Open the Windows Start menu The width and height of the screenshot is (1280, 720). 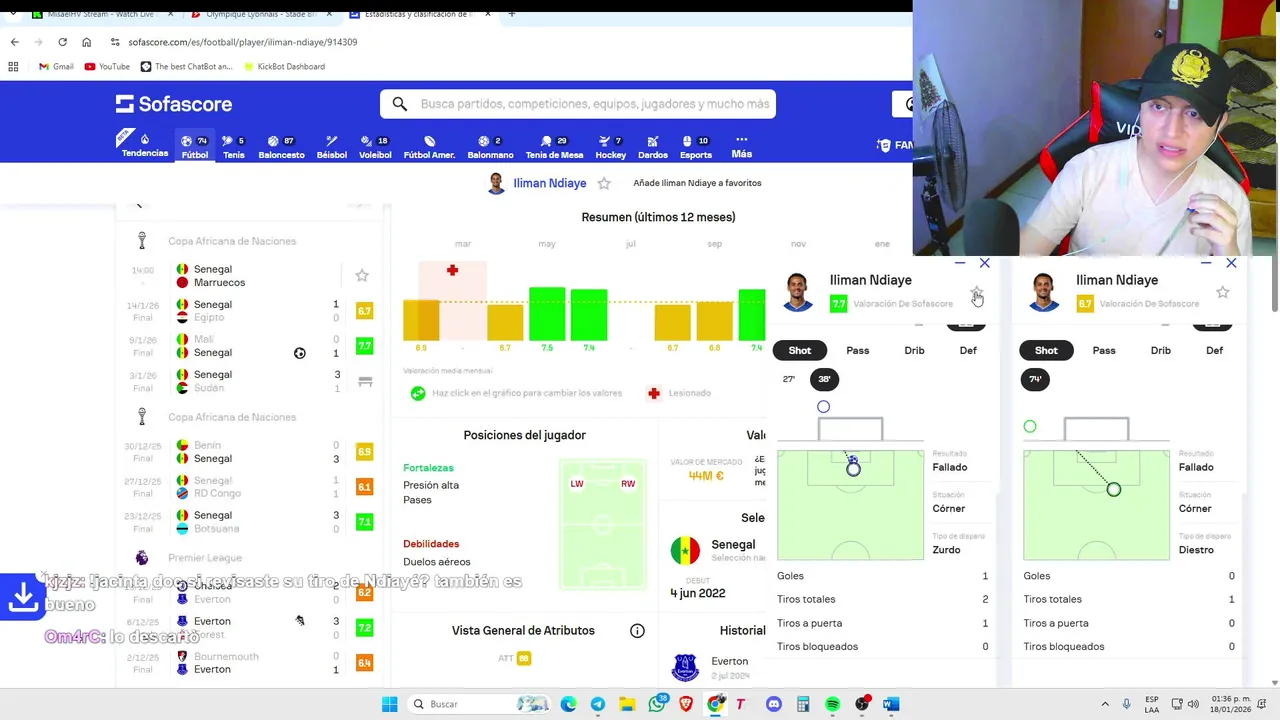389,704
